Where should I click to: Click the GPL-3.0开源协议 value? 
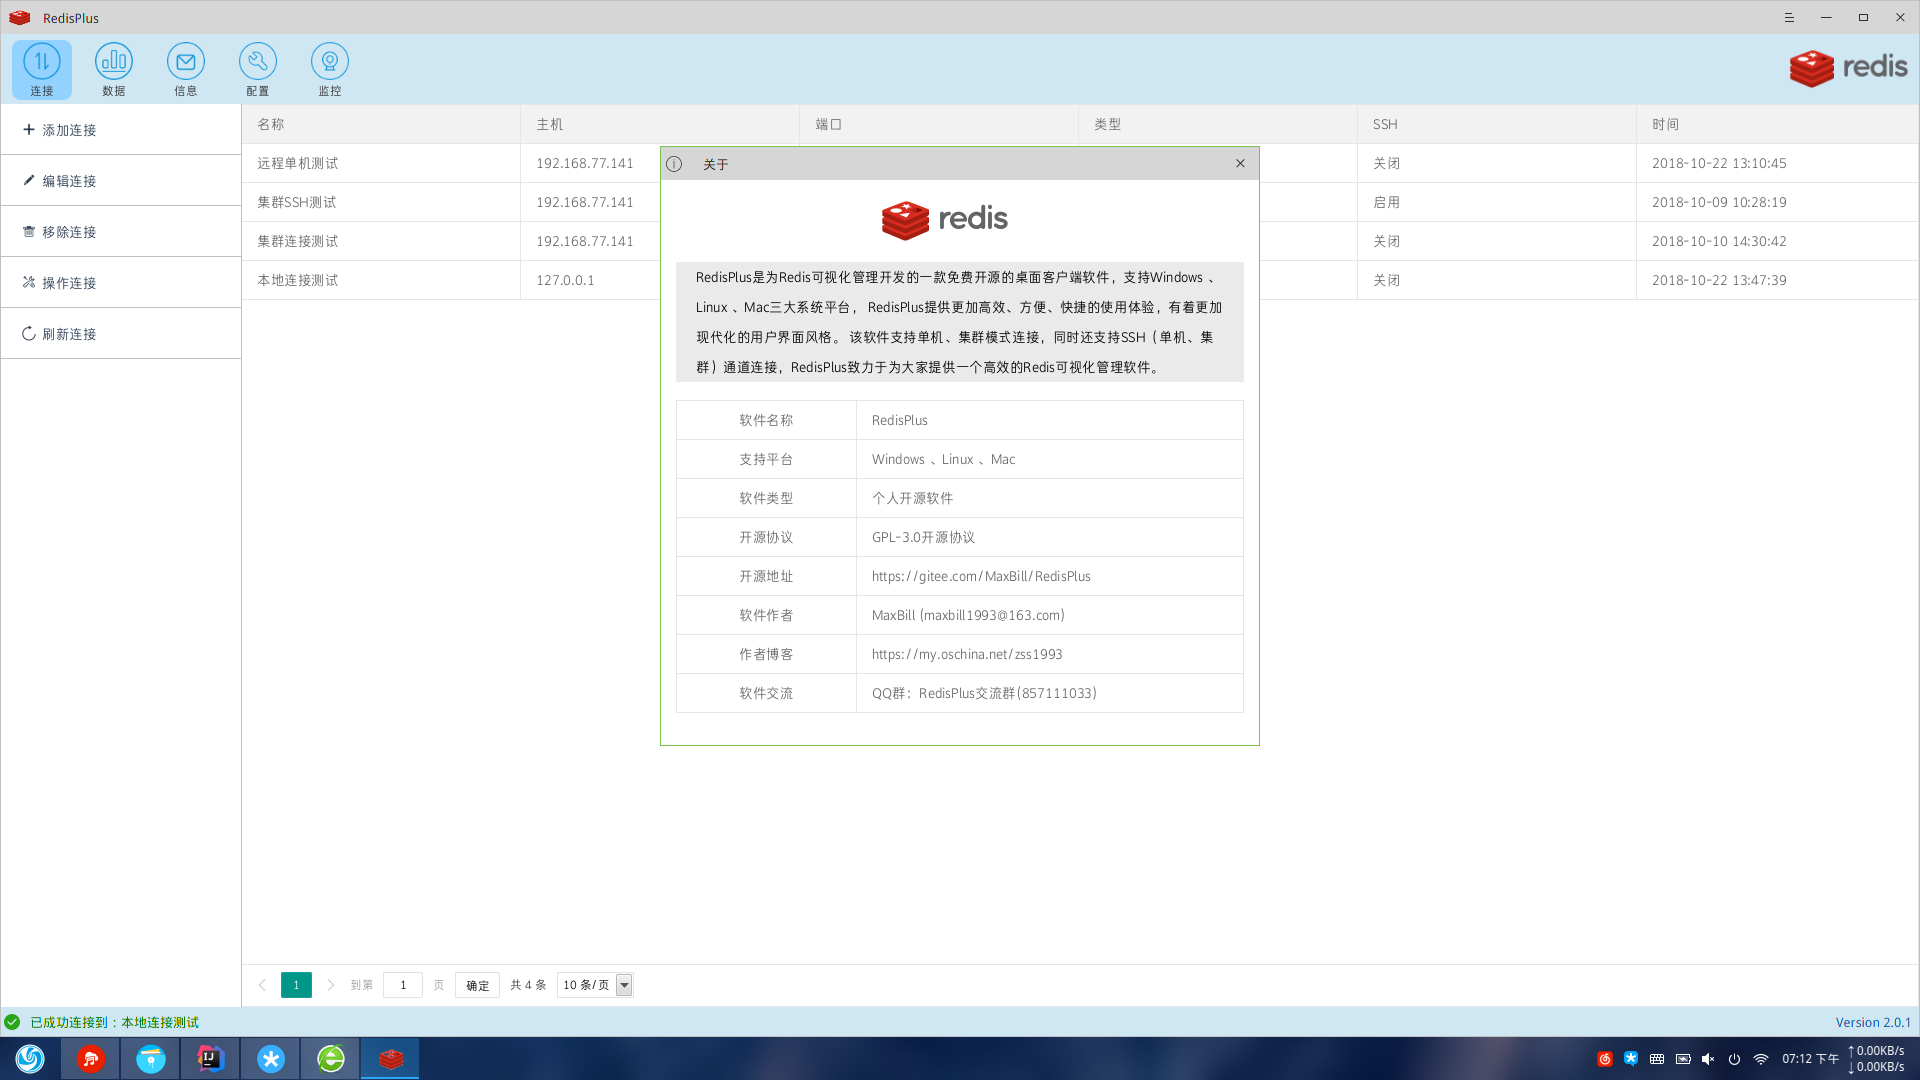(923, 537)
